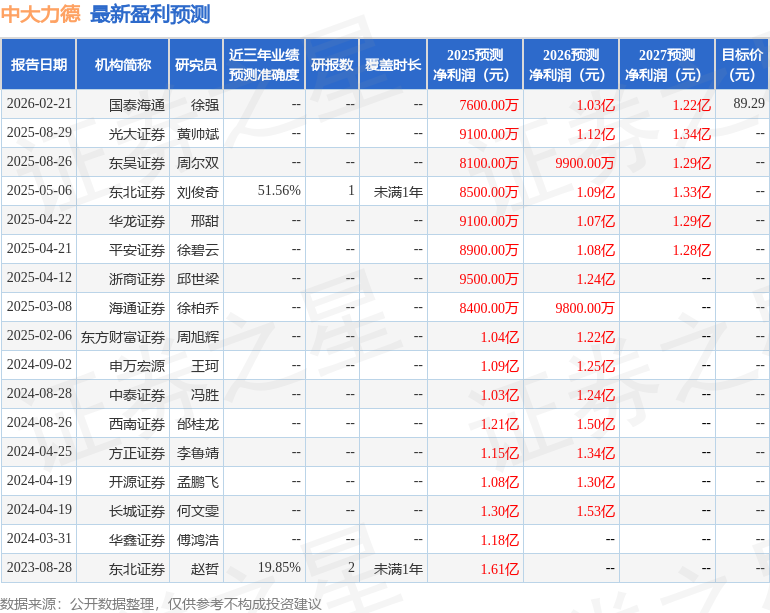Image resolution: width=770 pixels, height=613 pixels.
Task: Click the 研报数 column header
Action: [x=332, y=64]
